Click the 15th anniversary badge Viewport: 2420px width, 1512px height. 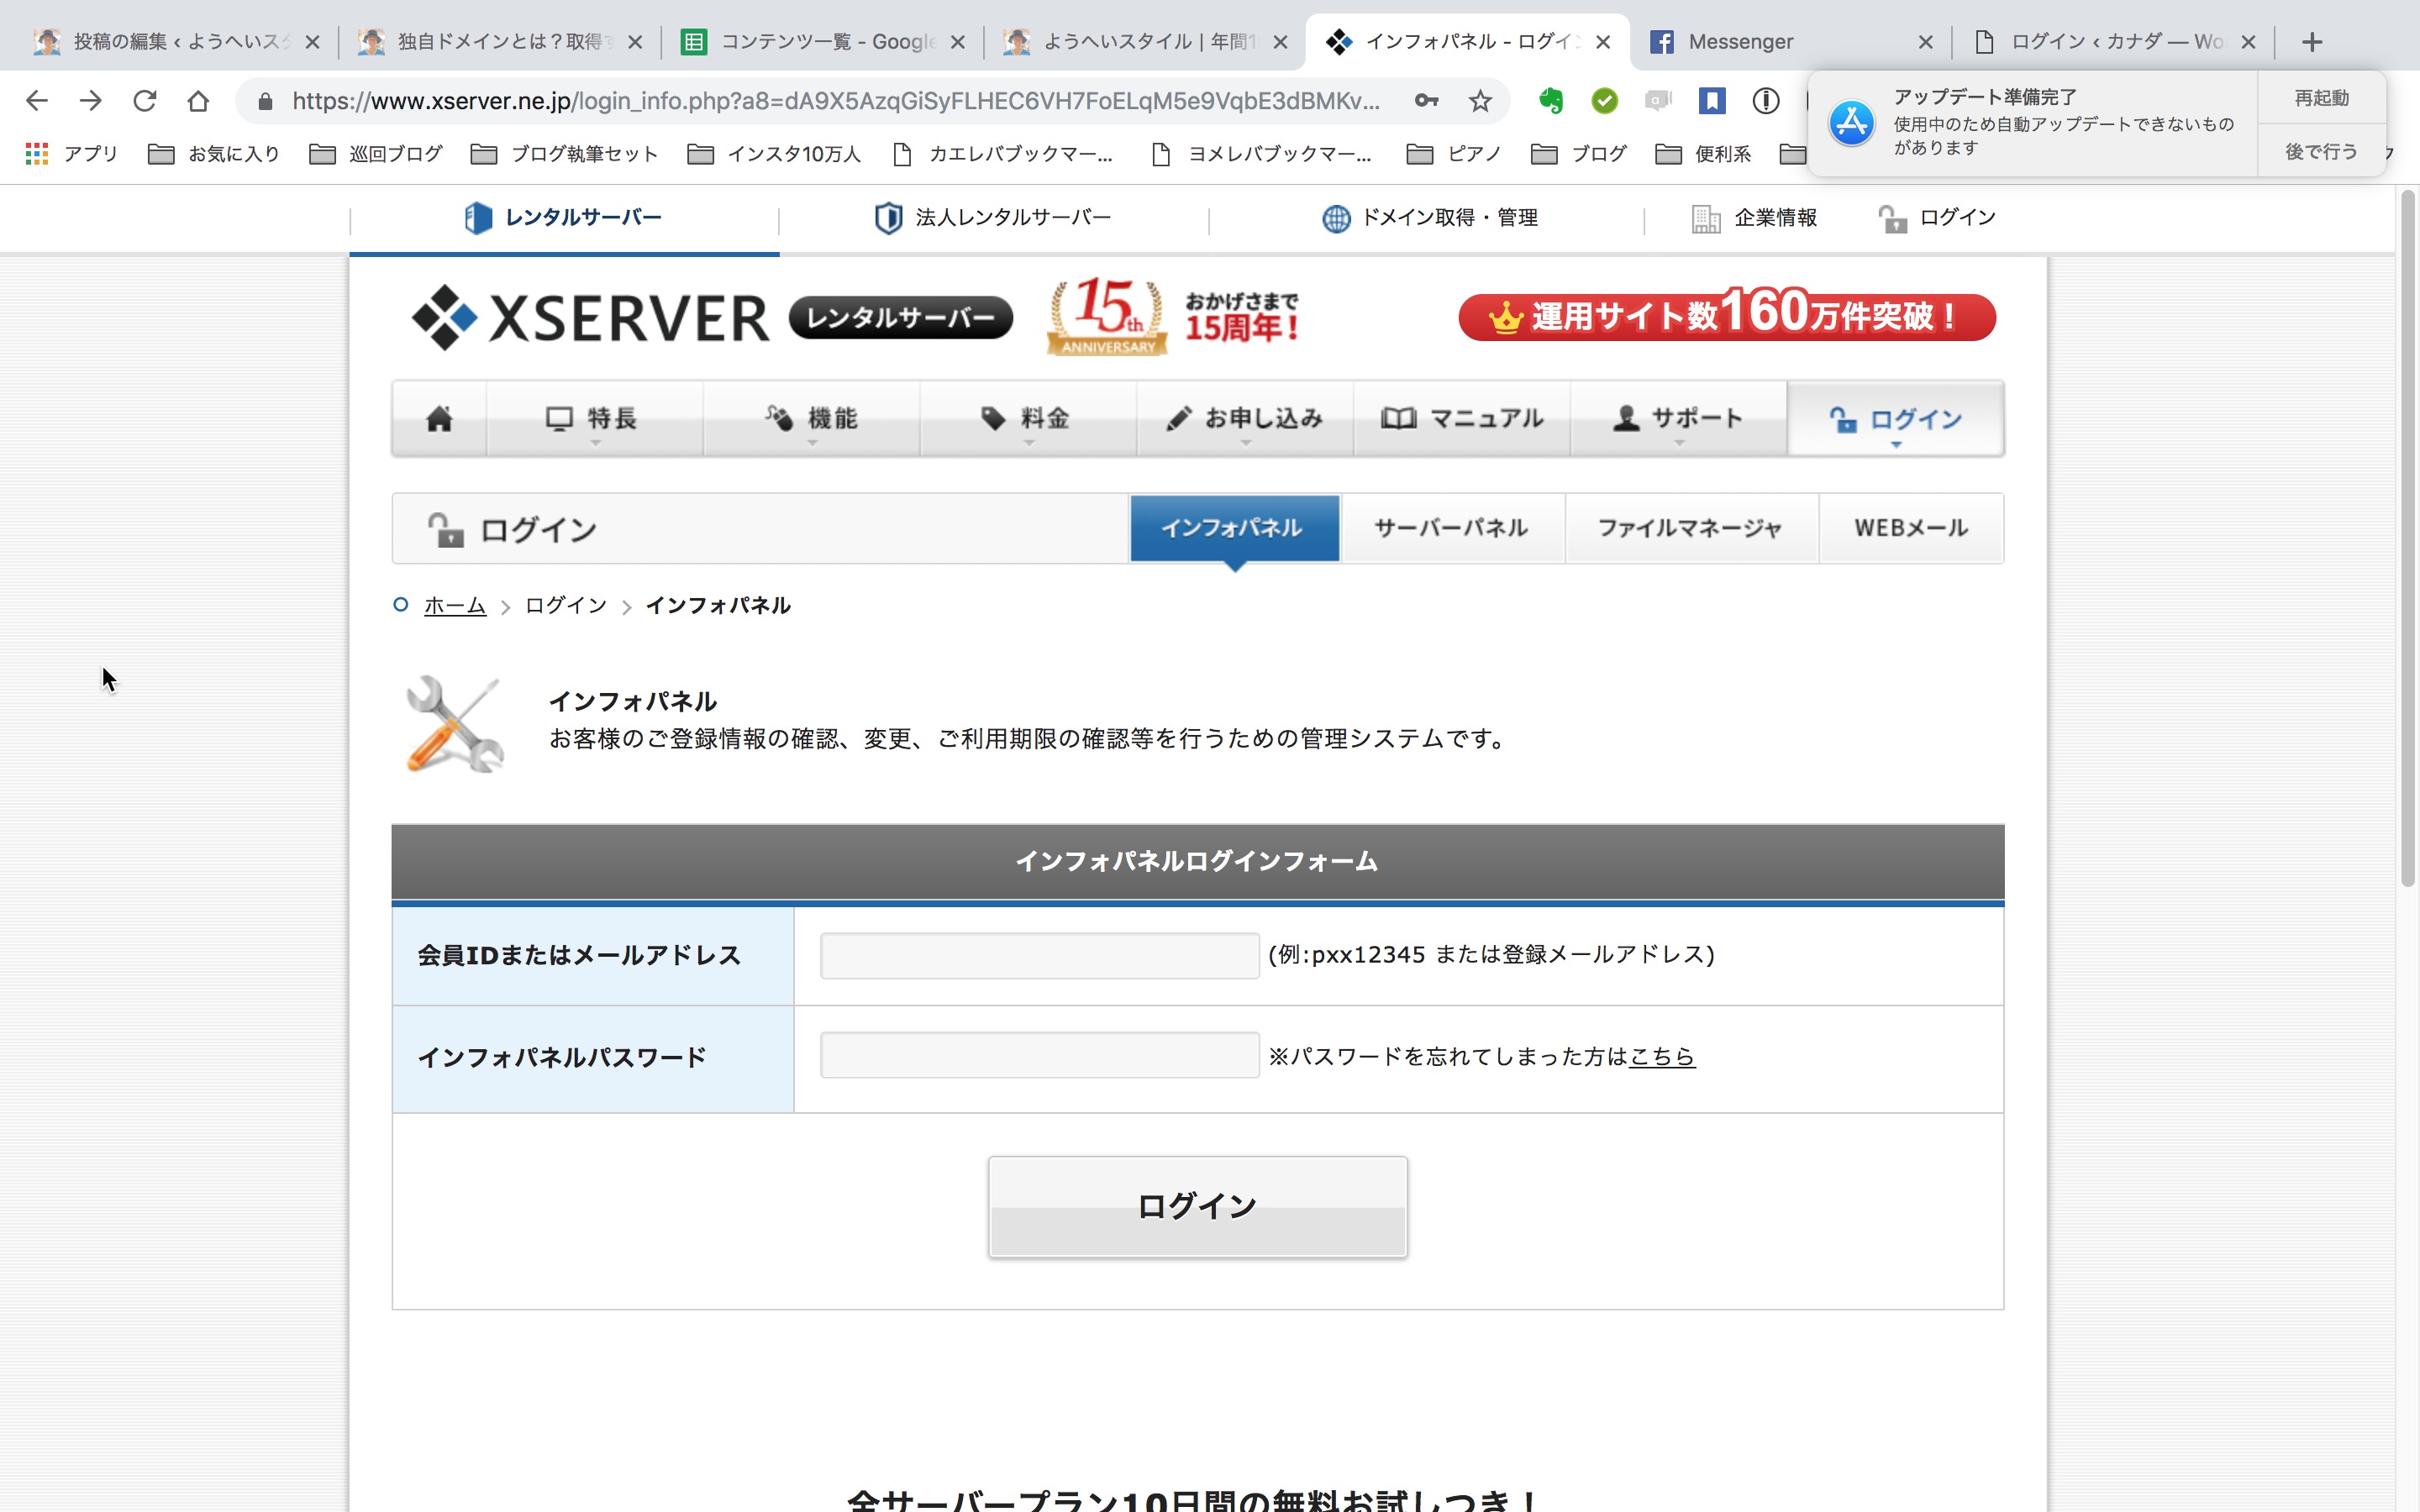[x=1107, y=316]
